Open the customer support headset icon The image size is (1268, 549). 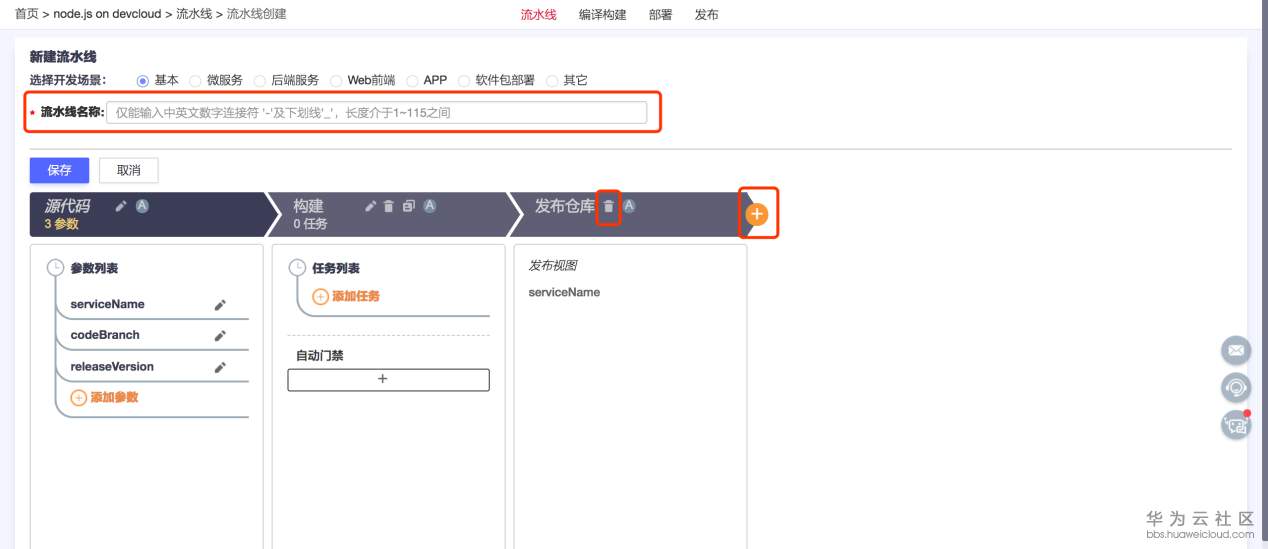tap(1237, 387)
